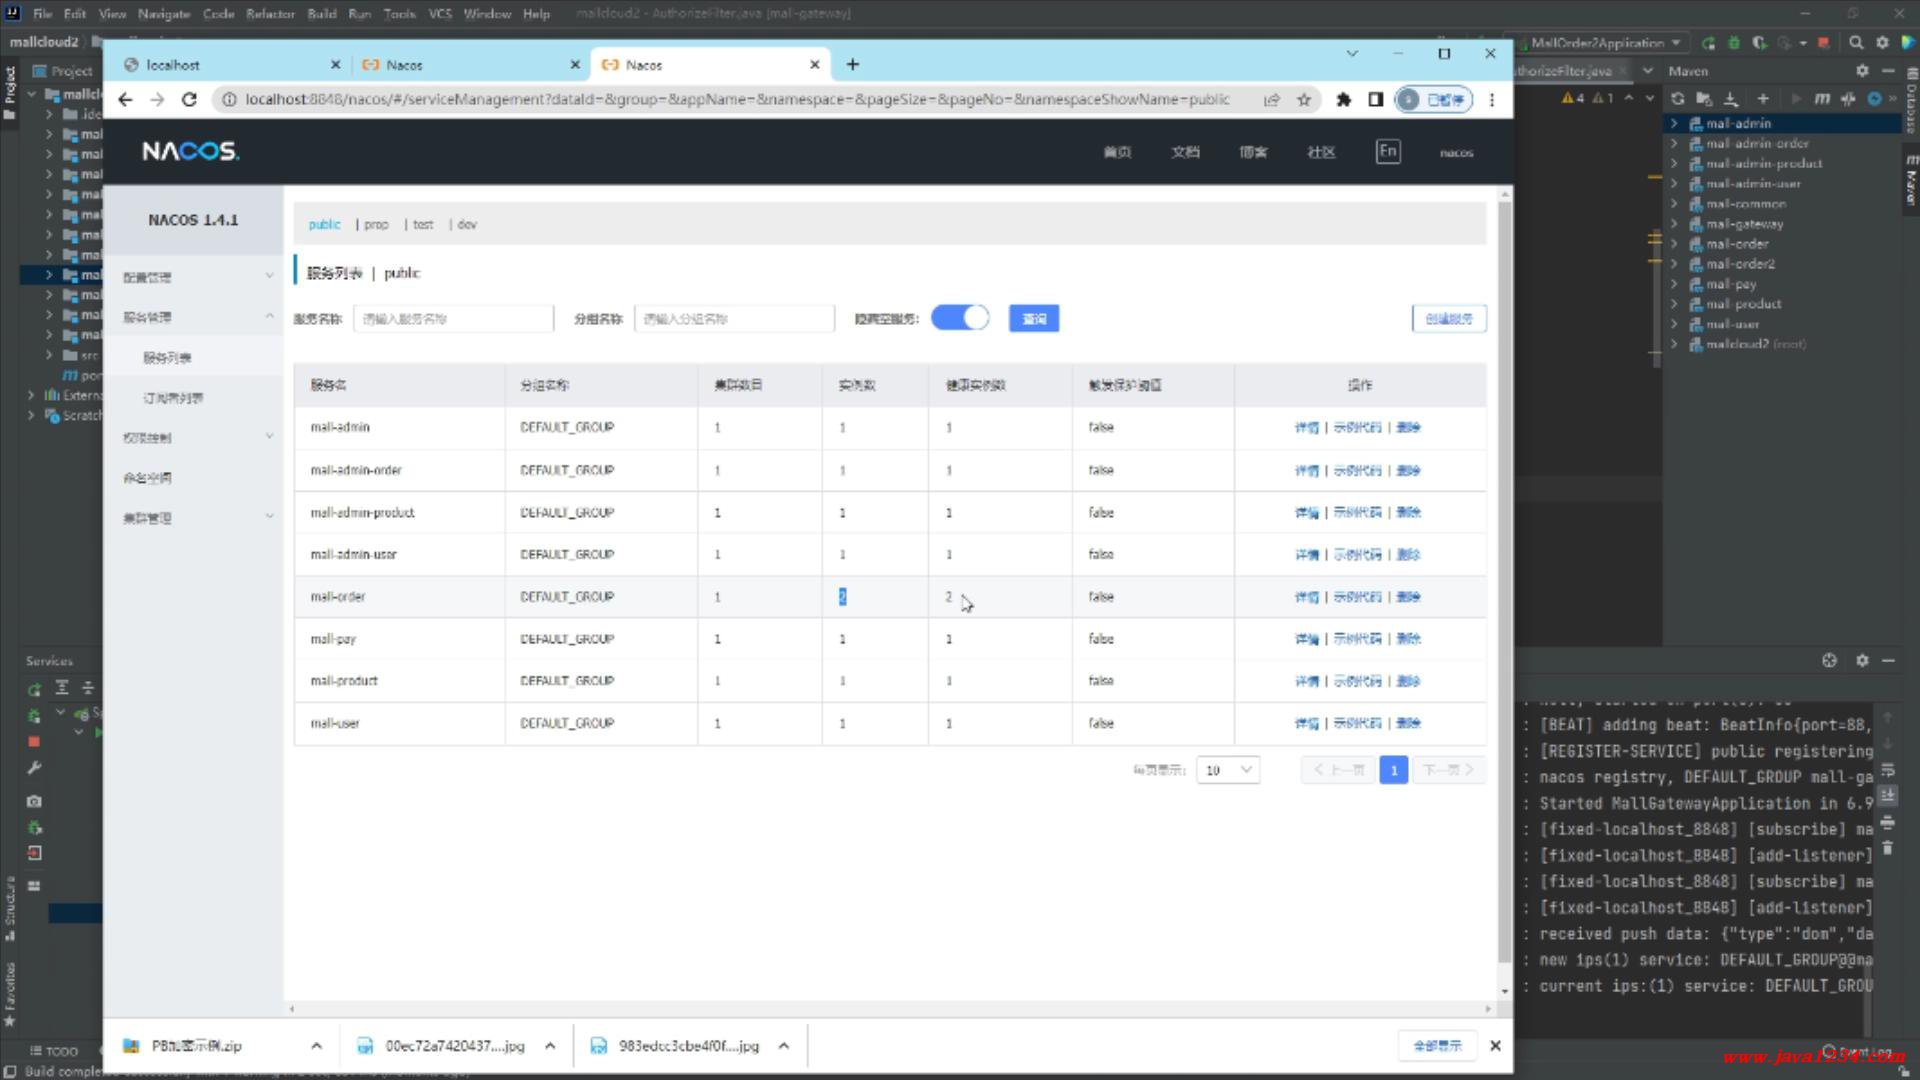
Task: Expand mall-admin Maven module
Action: (x=1674, y=123)
